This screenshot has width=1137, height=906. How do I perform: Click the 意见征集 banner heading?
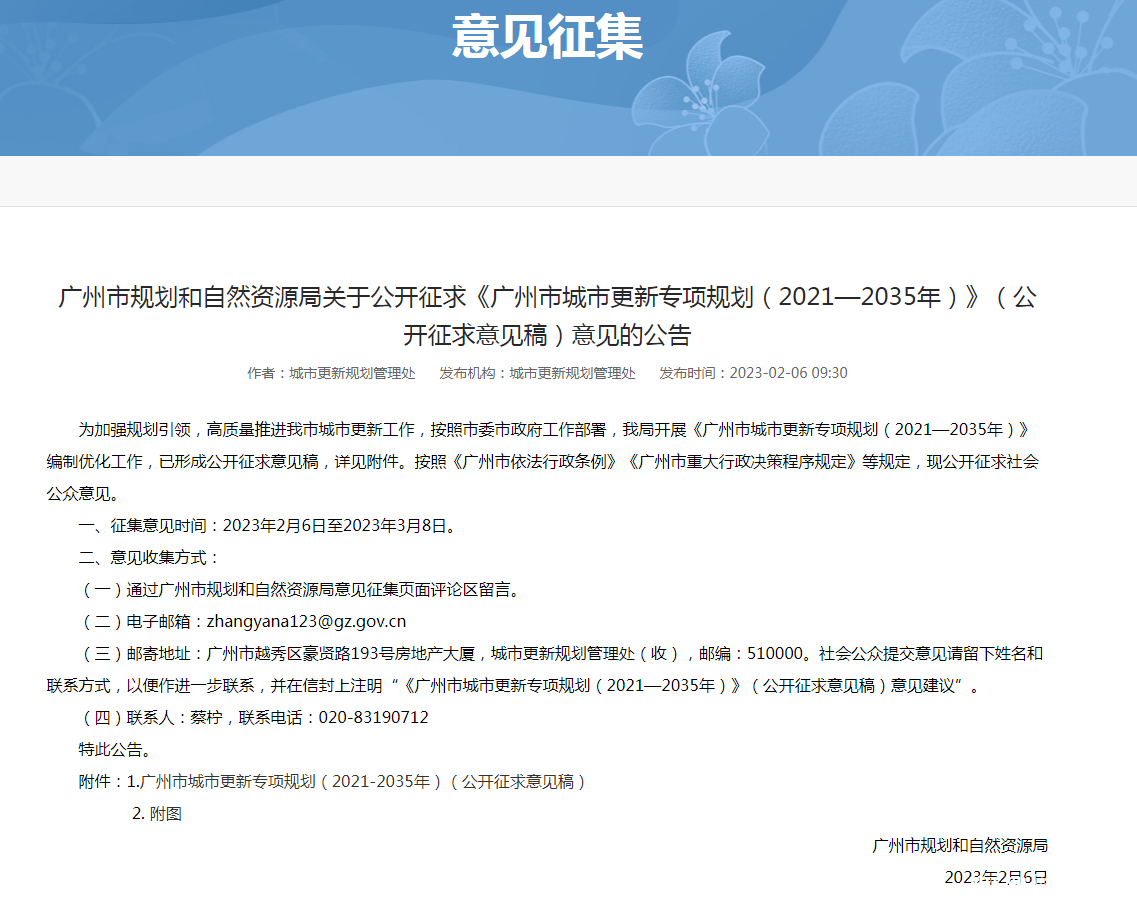click(547, 37)
